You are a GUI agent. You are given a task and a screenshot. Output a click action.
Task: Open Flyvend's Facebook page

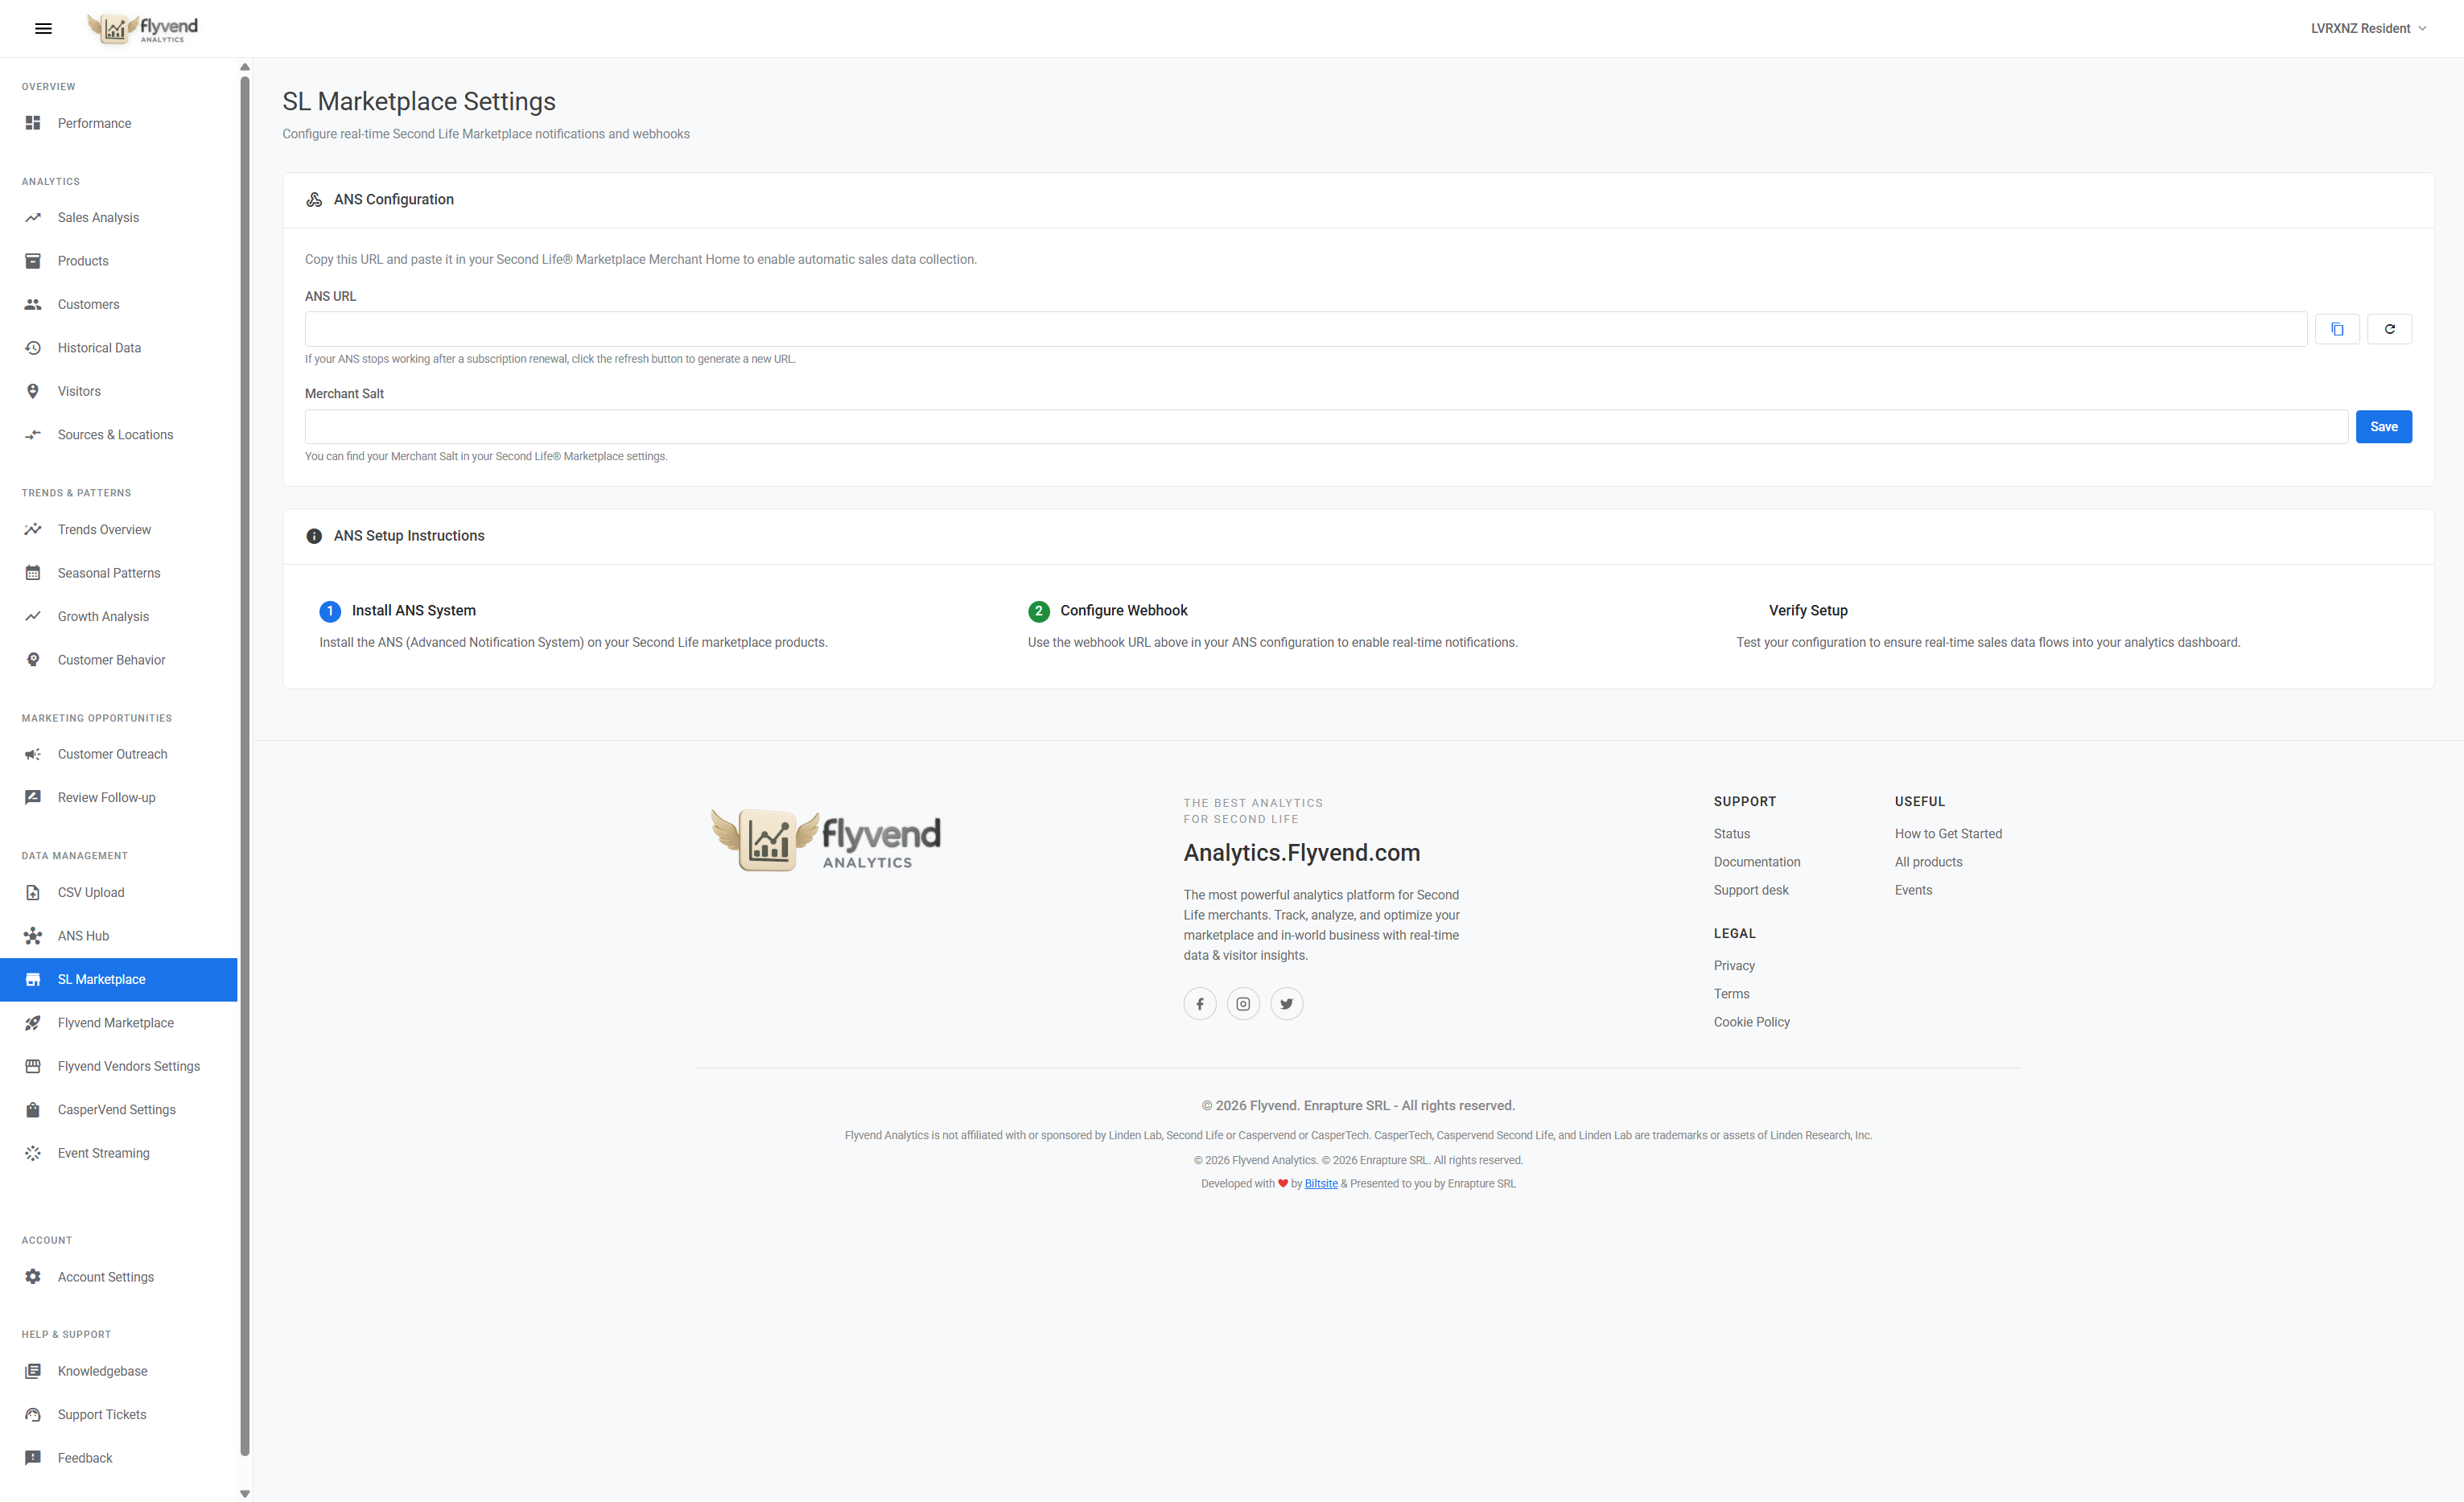tap(1199, 1003)
